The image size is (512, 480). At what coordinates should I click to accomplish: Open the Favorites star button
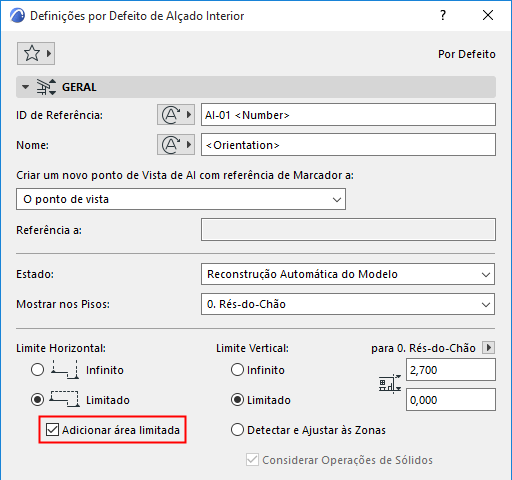pyautogui.click(x=36, y=53)
